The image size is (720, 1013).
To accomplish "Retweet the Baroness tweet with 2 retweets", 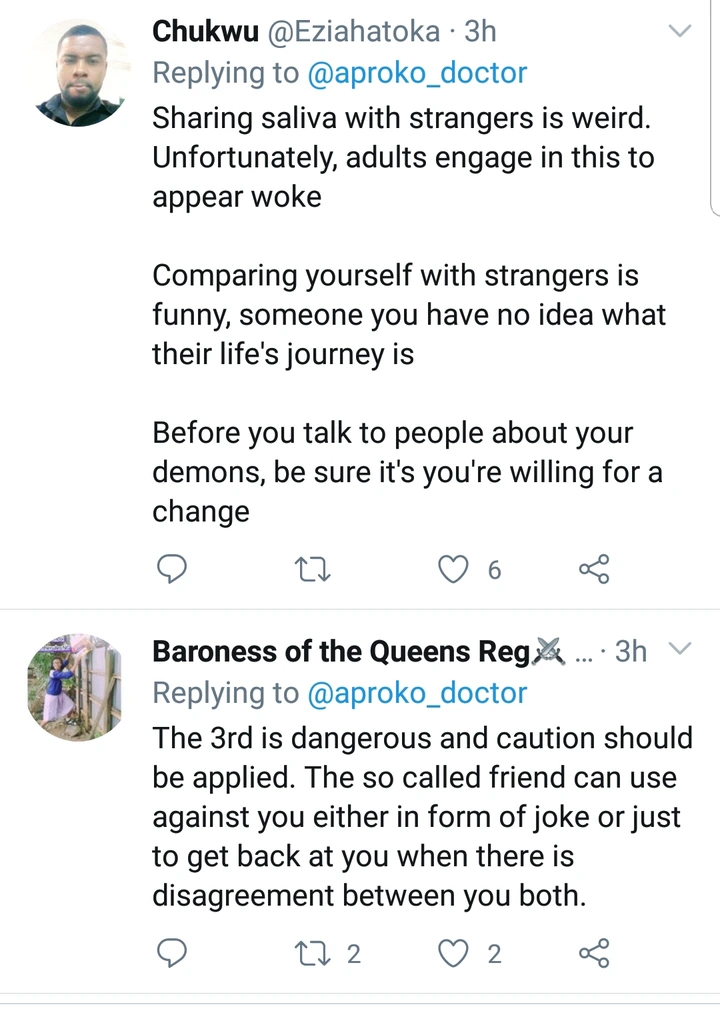I will point(313,953).
